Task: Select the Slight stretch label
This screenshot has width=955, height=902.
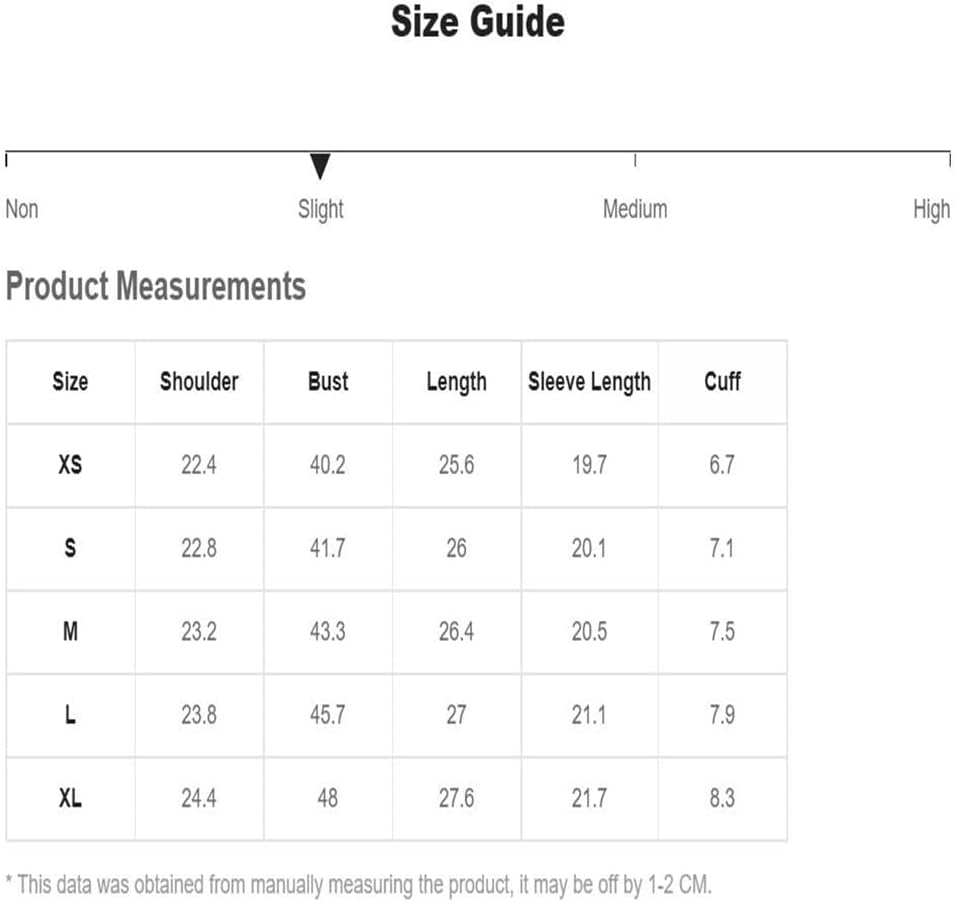Action: (320, 210)
